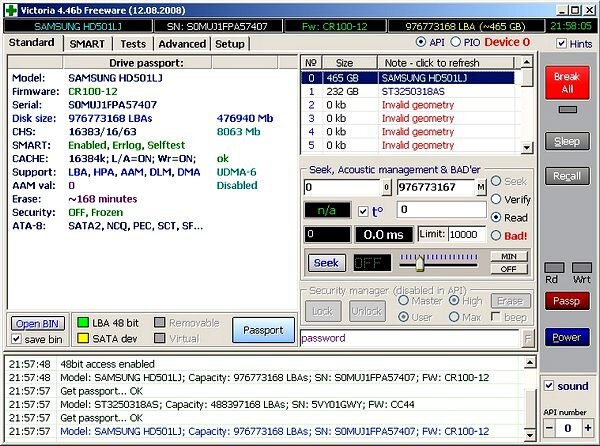Image resolution: width=600 pixels, height=446 pixels.
Task: Click the MIN acoustic button
Action: pyautogui.click(x=509, y=256)
